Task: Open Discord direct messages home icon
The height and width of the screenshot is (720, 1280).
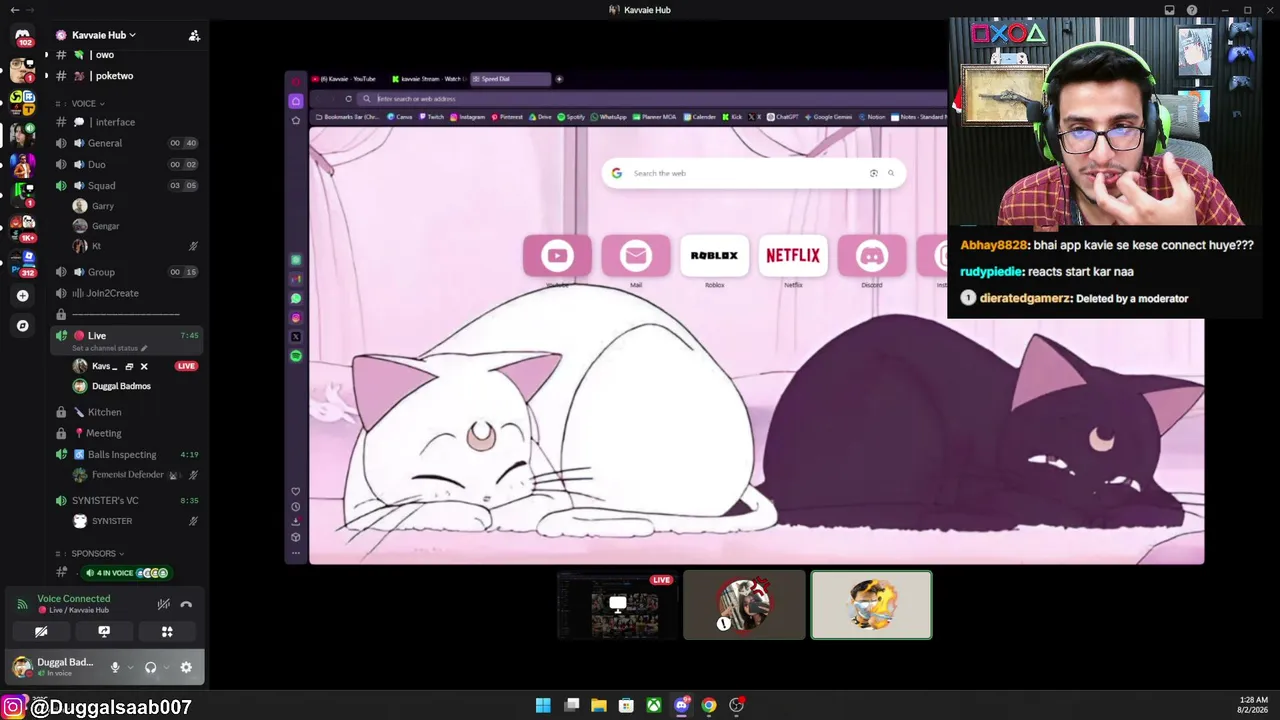Action: pos(22,37)
